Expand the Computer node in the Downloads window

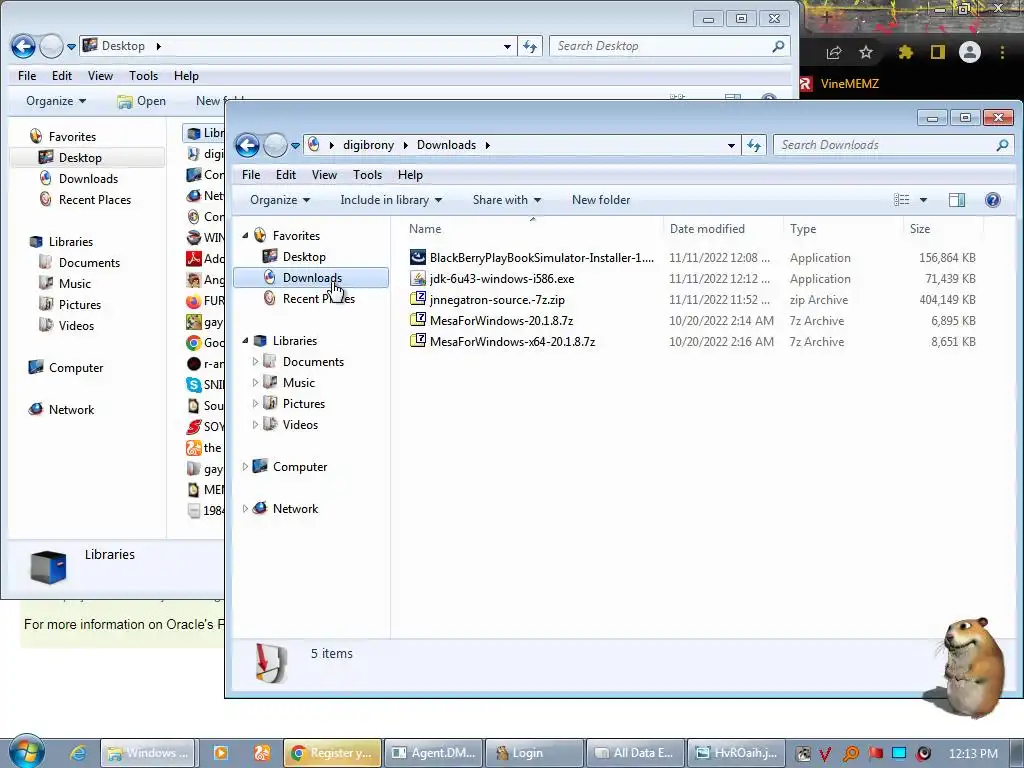click(245, 466)
